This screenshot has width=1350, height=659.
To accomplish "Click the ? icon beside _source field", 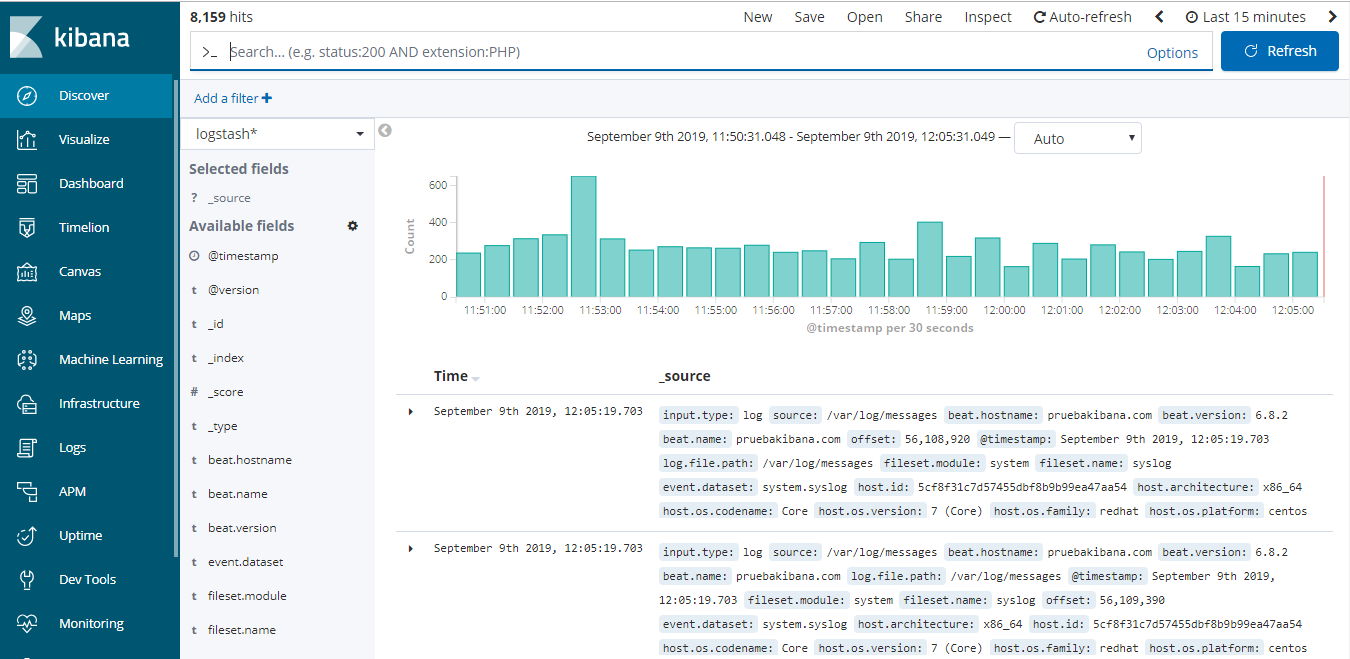I will point(194,198).
